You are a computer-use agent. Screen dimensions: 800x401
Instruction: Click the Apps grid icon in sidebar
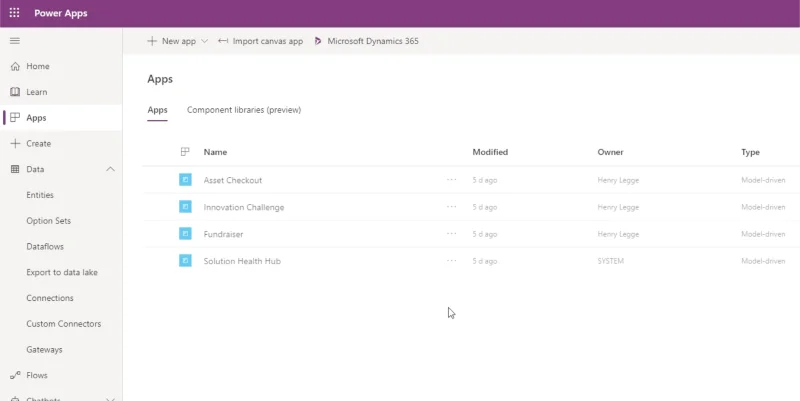(15, 118)
